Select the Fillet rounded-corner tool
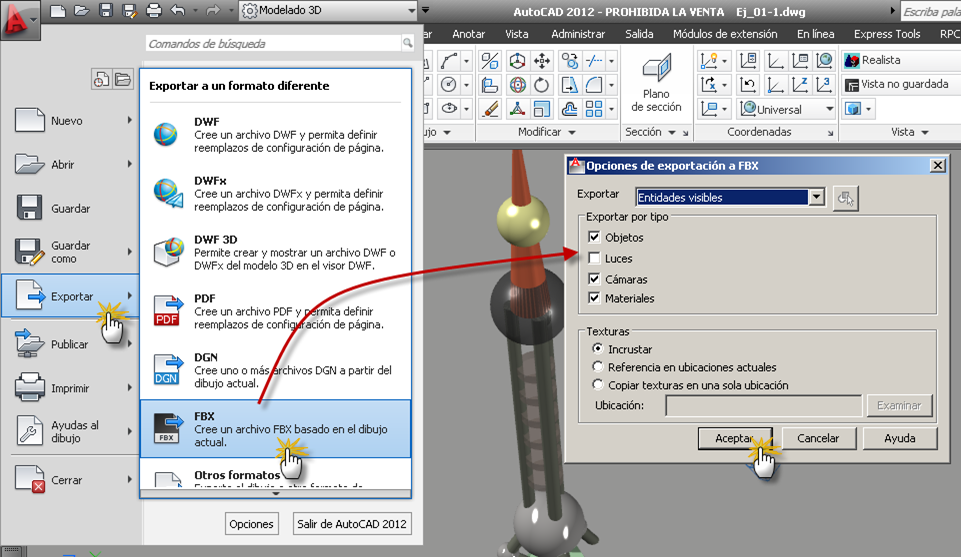Viewport: 961px width, 557px height. click(x=593, y=85)
